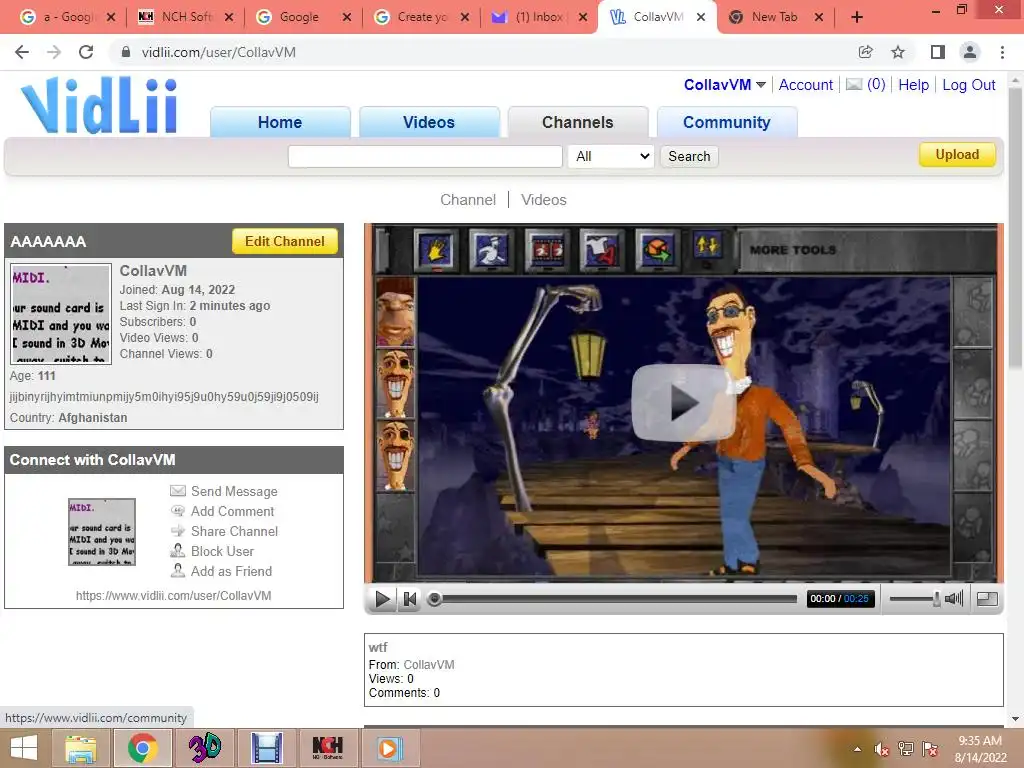Image resolution: width=1024 pixels, height=768 pixels.
Task: Click the Channel sub-navigation link
Action: pos(468,200)
